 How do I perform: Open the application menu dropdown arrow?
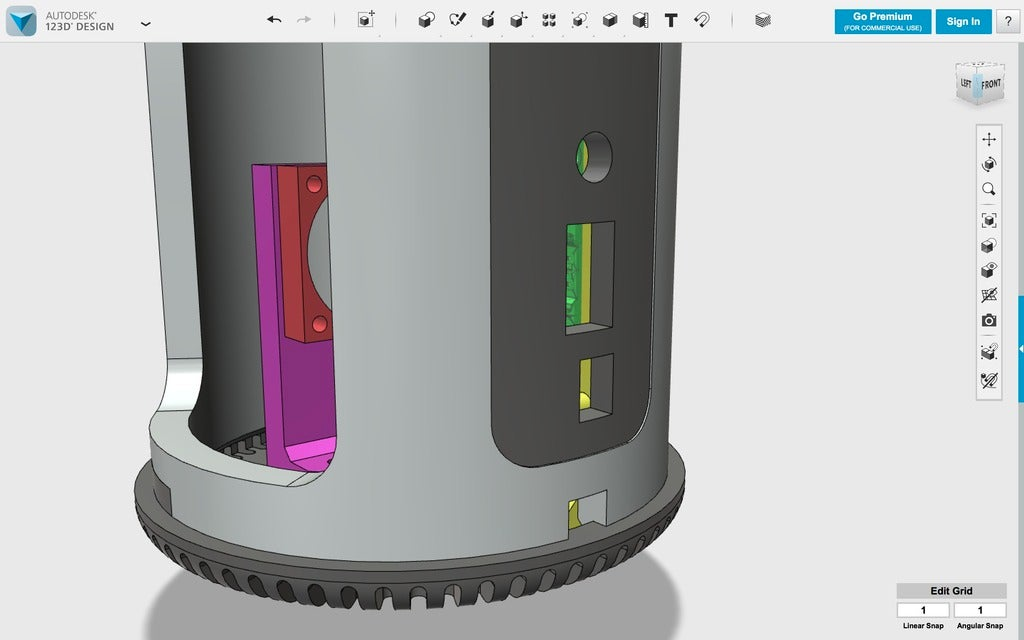(x=146, y=24)
